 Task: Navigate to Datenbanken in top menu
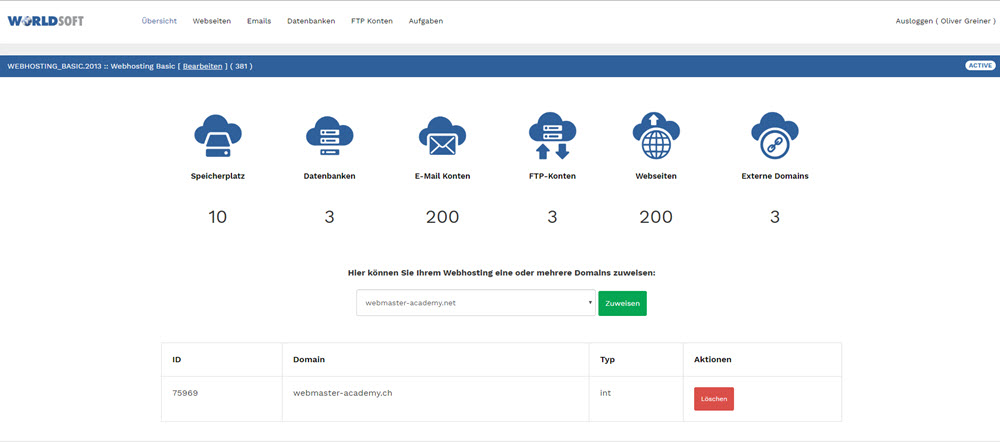[x=311, y=21]
